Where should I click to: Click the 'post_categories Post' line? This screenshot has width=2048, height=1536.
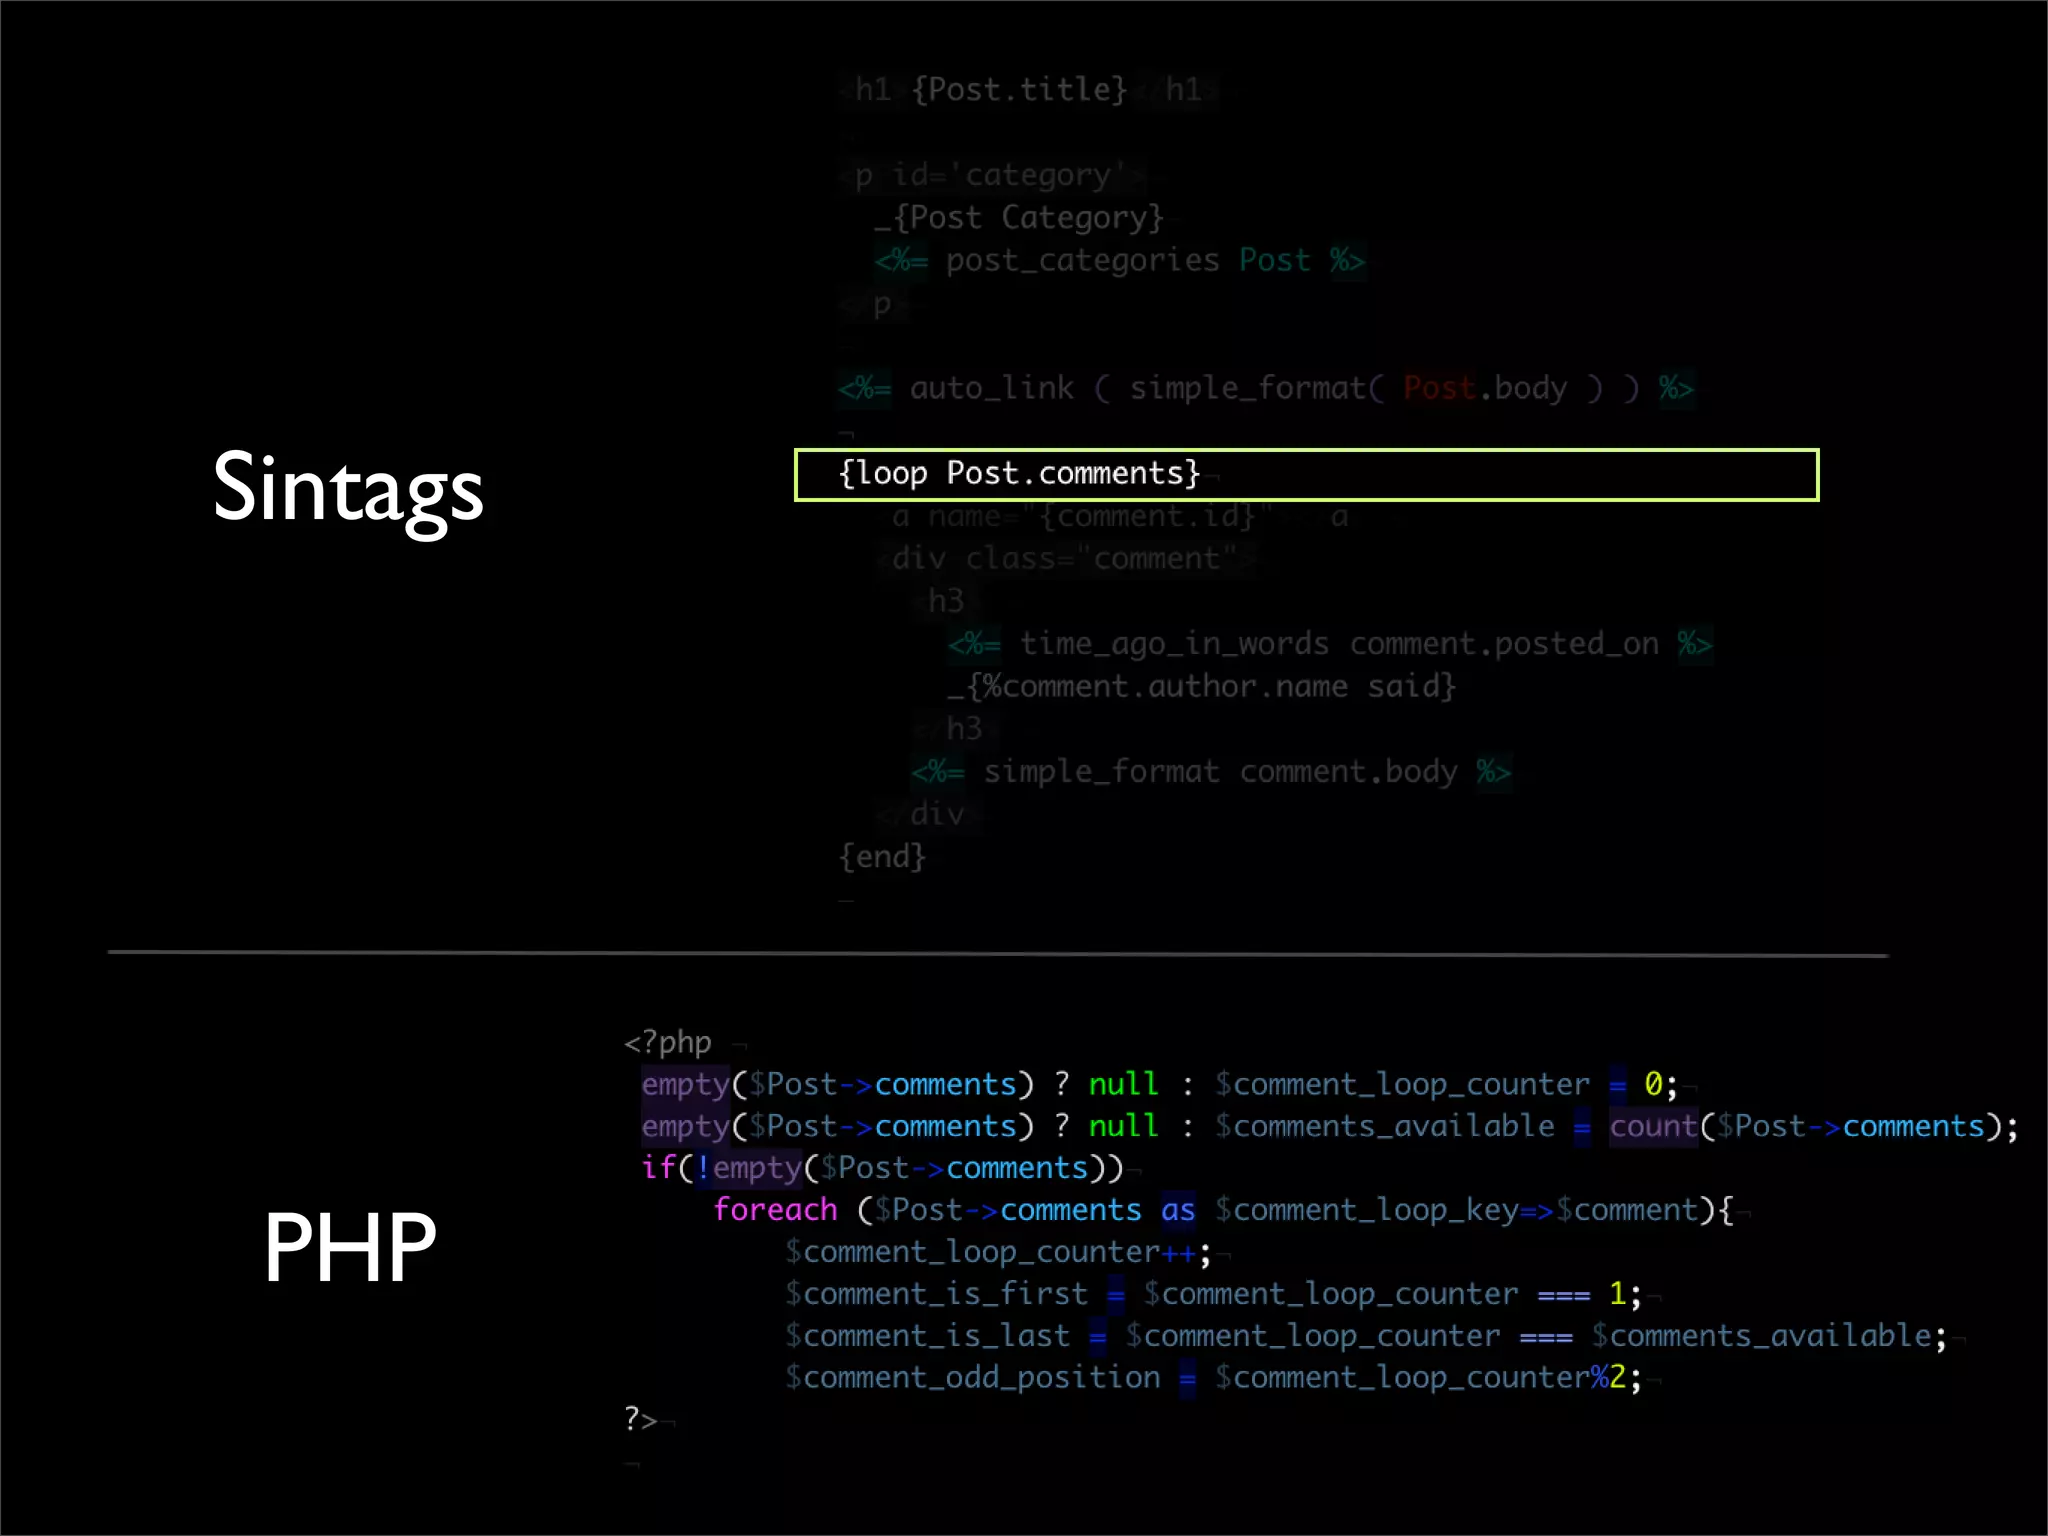(x=1120, y=261)
